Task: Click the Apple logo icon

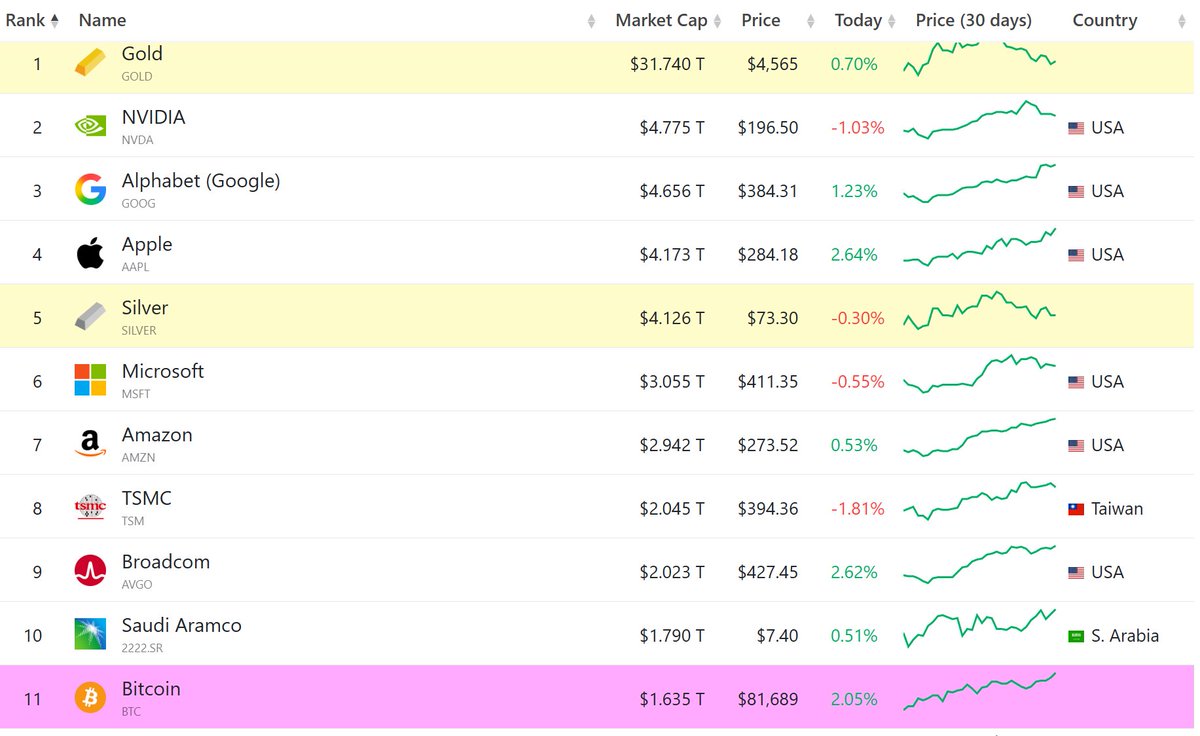Action: (x=90, y=254)
